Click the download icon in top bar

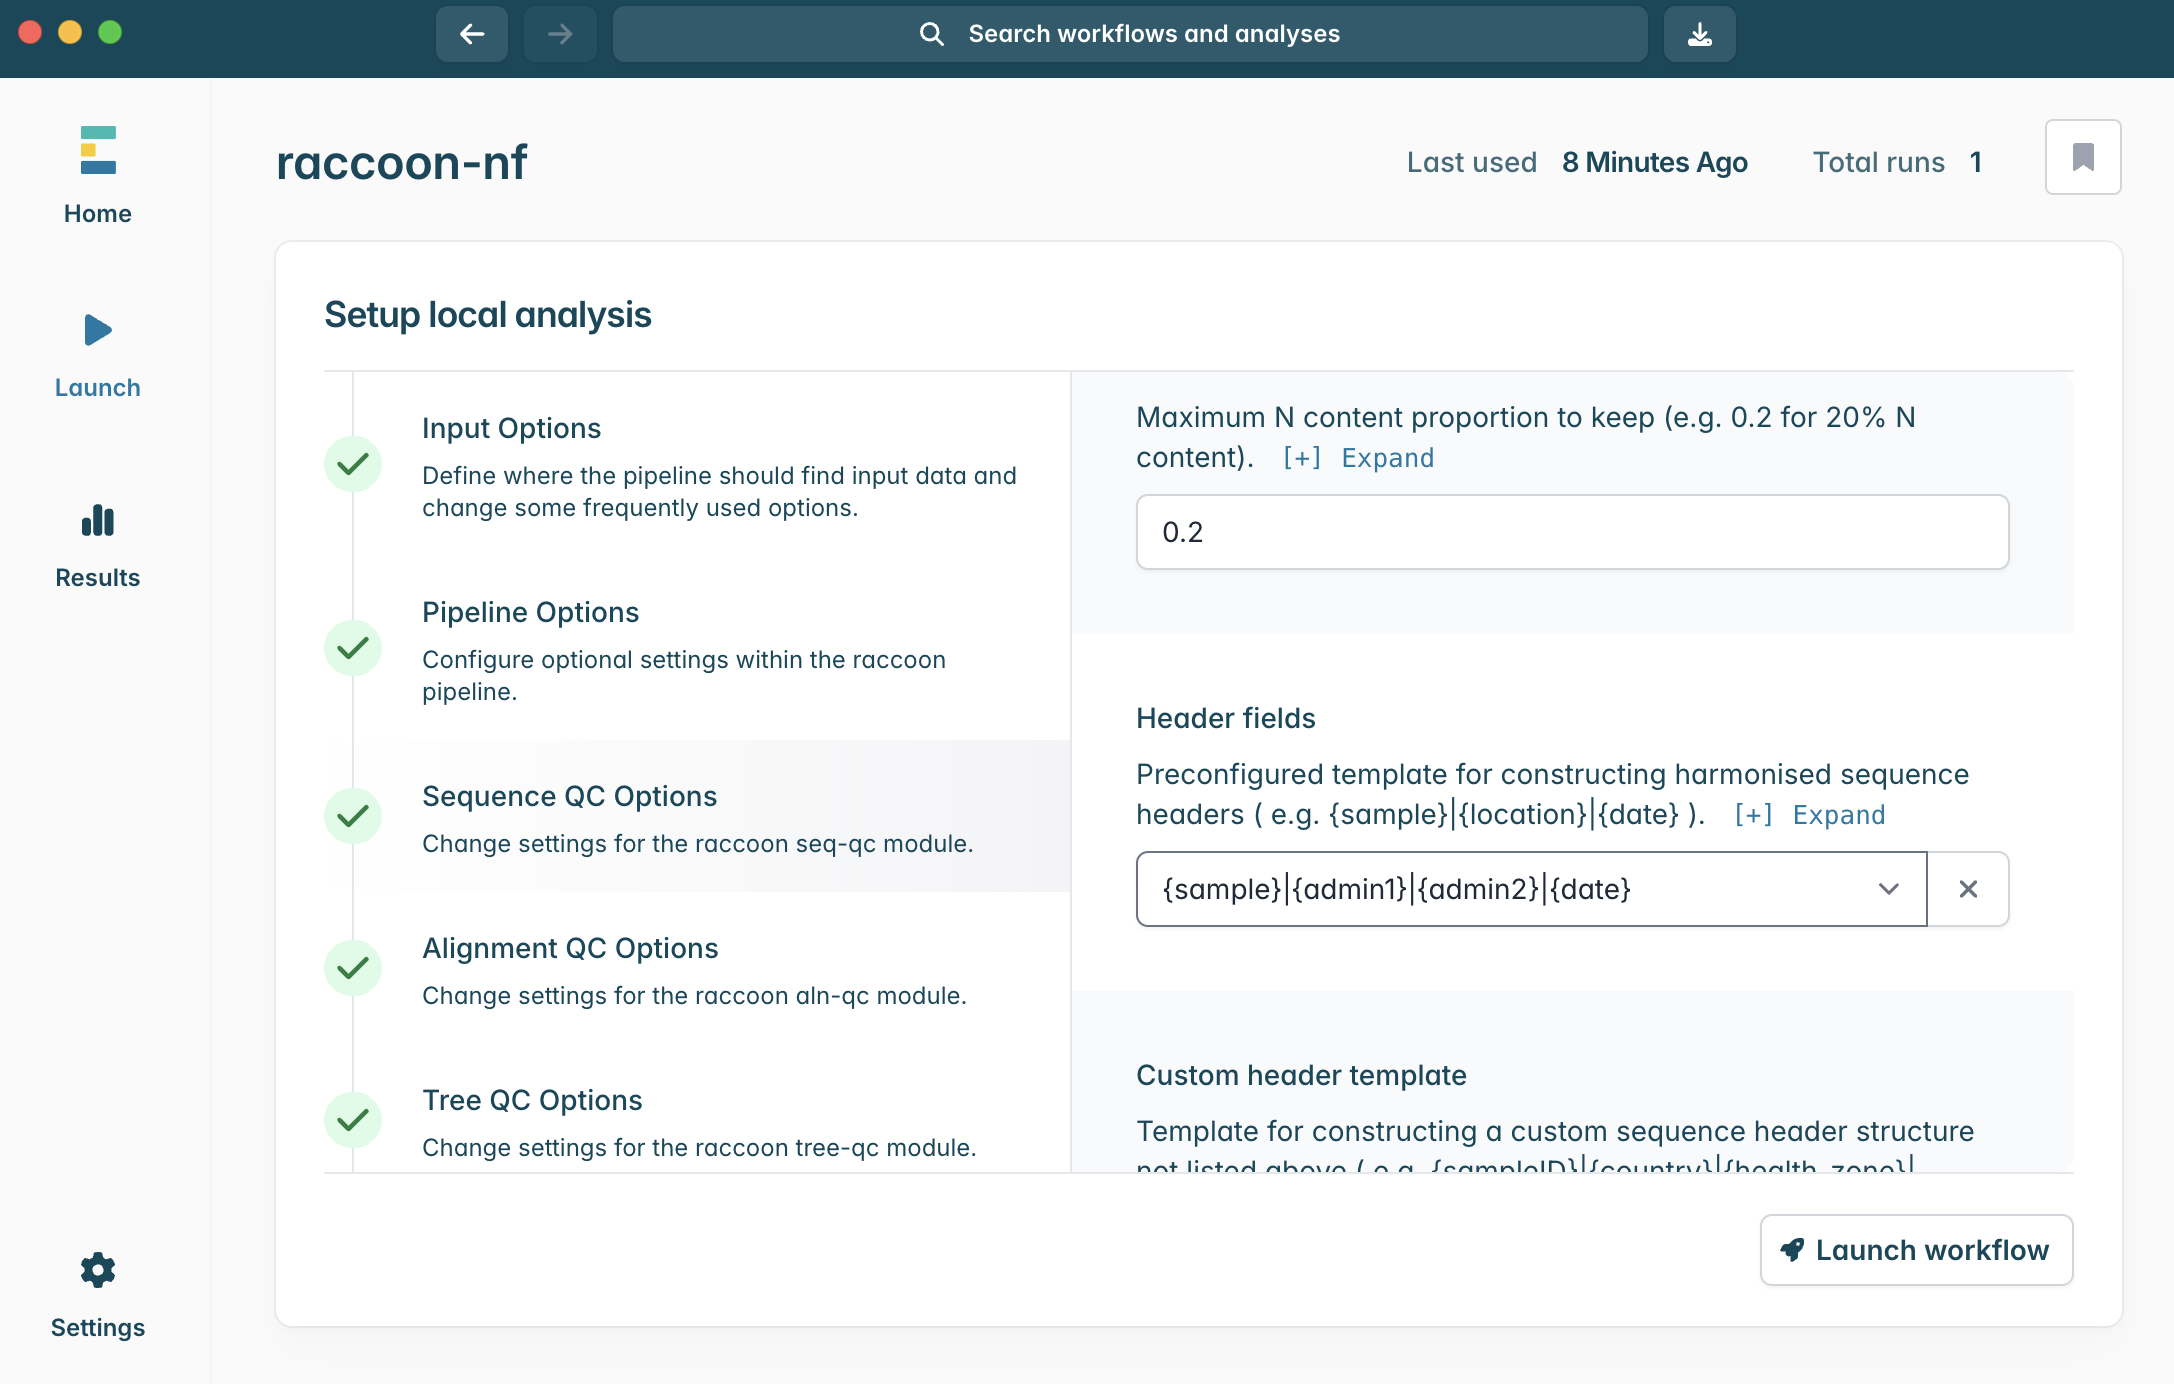[1700, 34]
